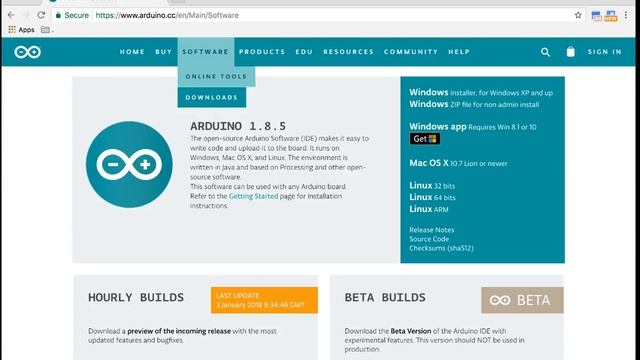The image size is (640, 360).
Task: Open the COMMUNITY nav menu
Action: coord(411,52)
